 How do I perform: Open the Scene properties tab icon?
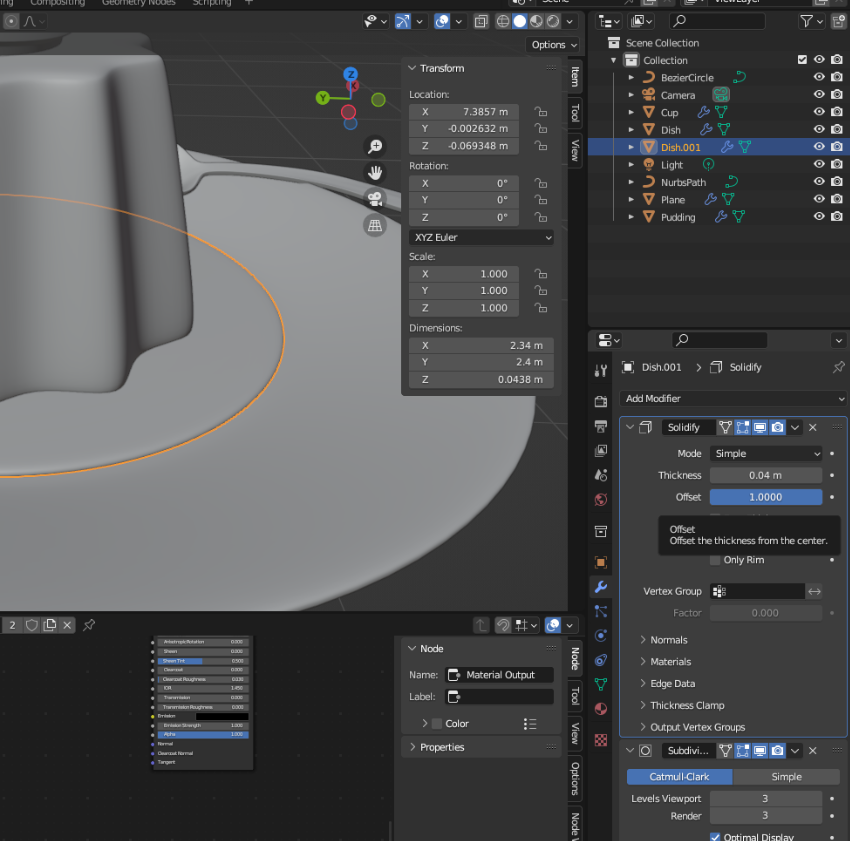coord(601,475)
